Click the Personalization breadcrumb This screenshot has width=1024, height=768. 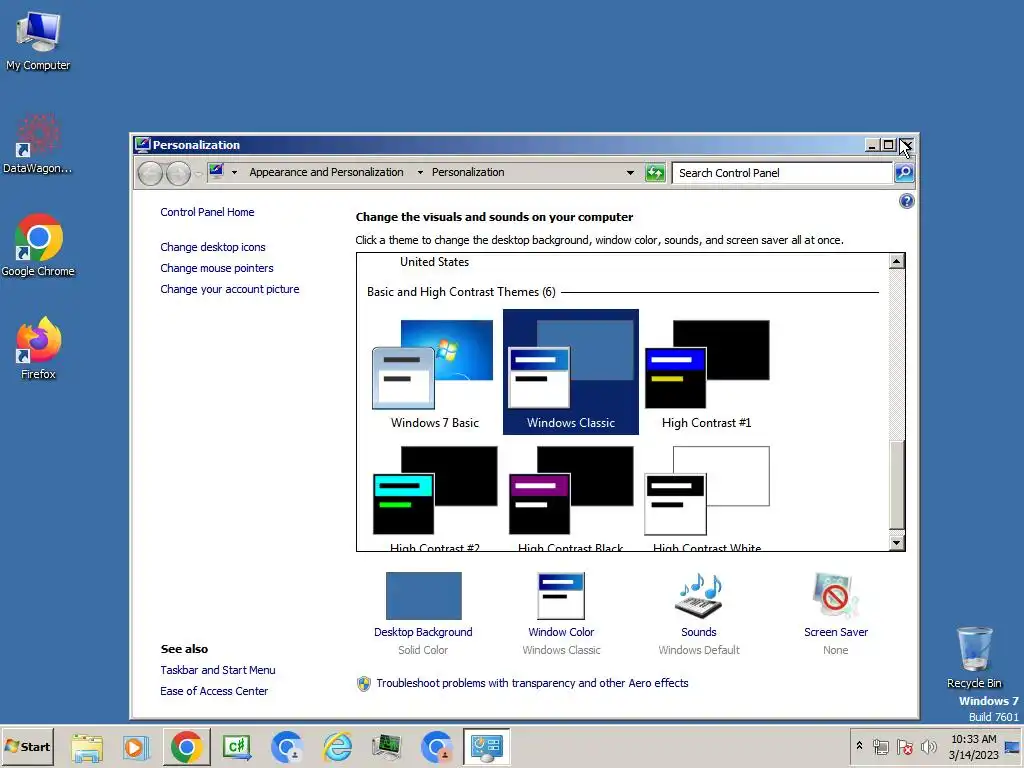point(468,172)
